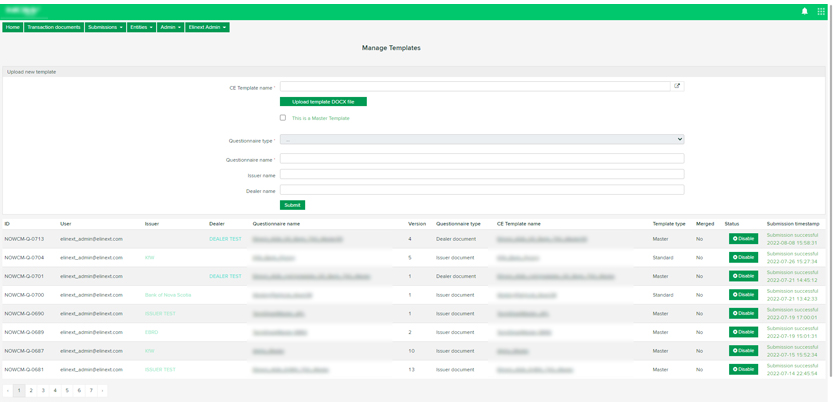
Task: Disable template NOWCM-Q-0700
Action: [743, 295]
